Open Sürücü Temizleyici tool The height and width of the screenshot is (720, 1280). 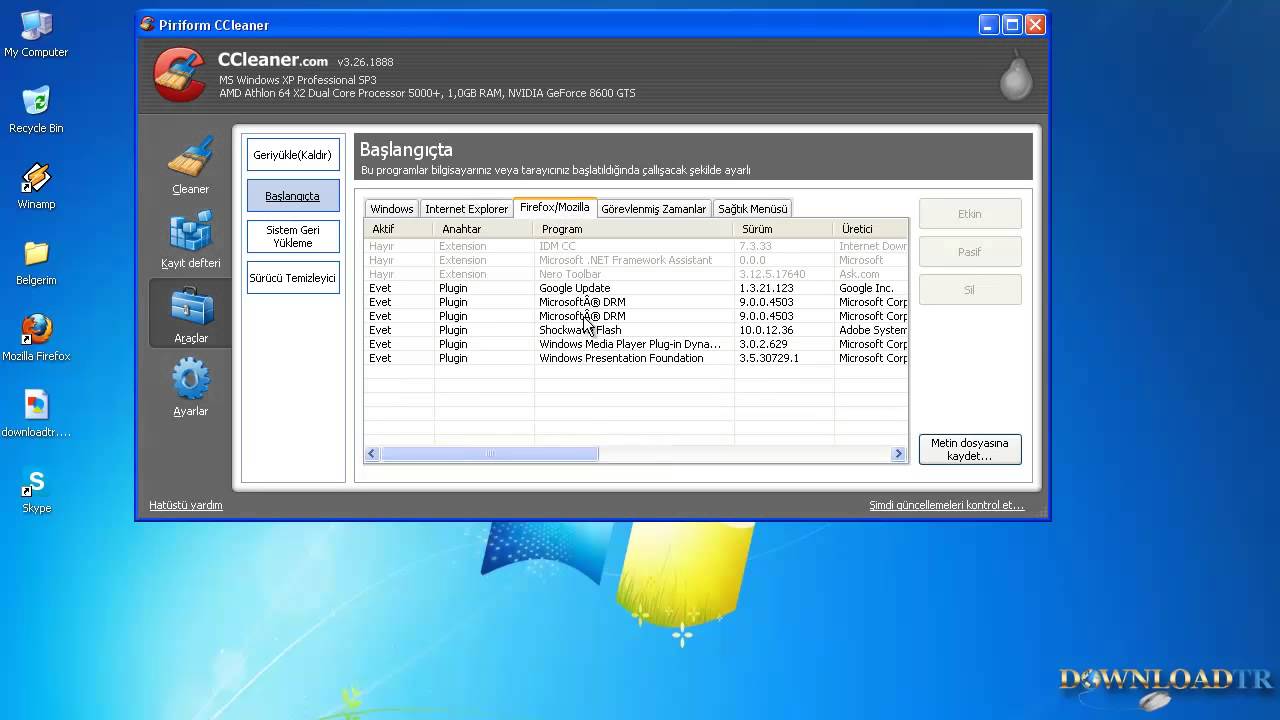pos(293,277)
